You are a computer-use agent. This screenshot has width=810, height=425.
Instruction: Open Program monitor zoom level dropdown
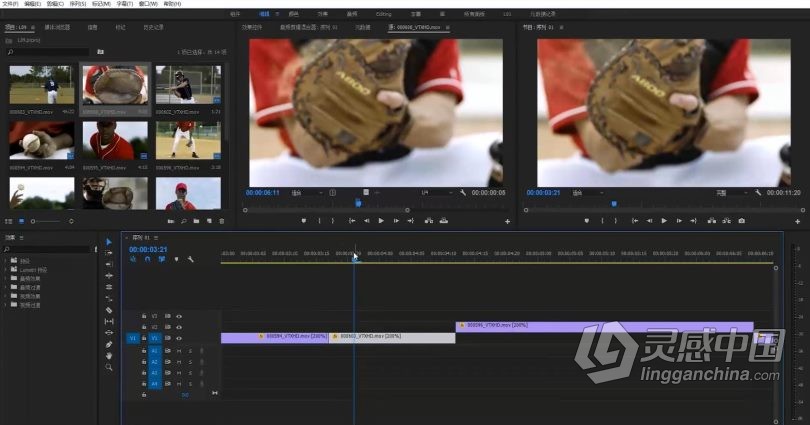[x=588, y=193]
